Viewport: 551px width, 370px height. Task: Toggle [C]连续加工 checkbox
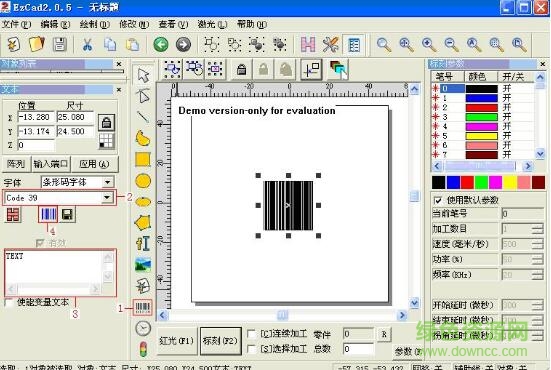(251, 333)
